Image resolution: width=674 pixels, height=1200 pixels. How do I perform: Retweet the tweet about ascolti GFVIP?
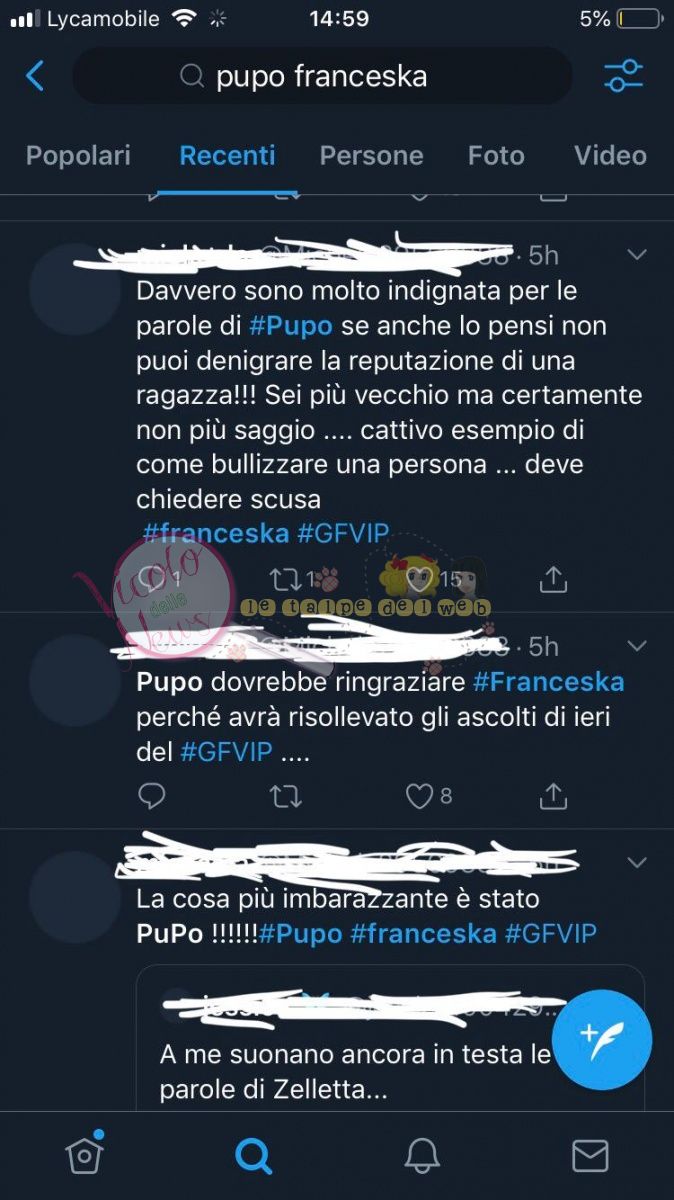tap(286, 796)
